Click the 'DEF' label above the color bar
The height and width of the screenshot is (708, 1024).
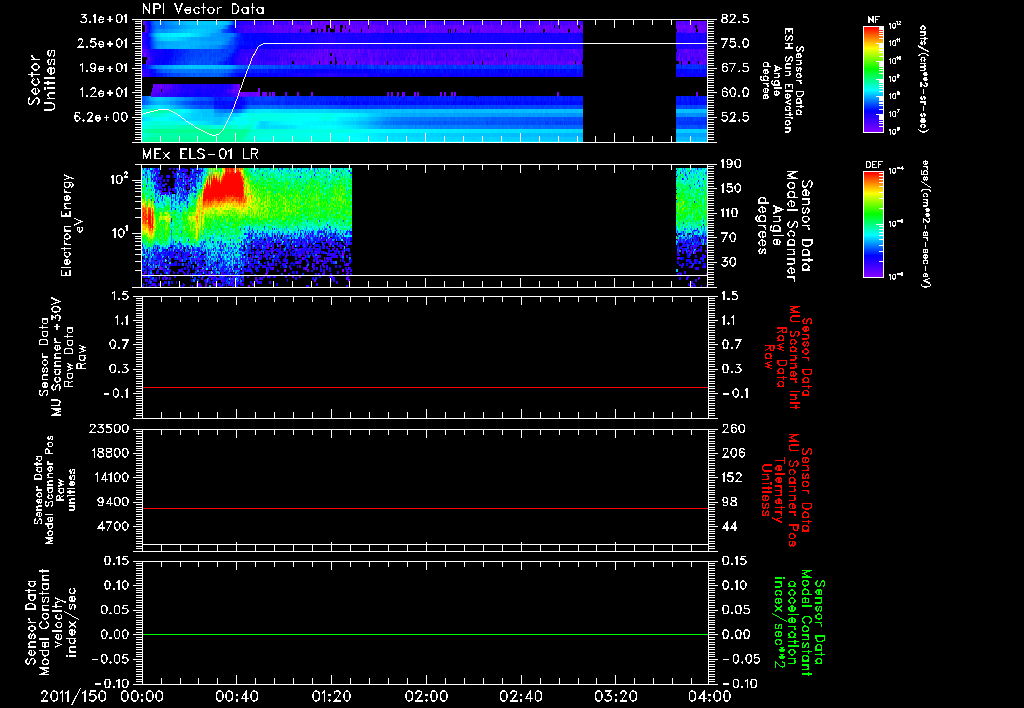point(873,165)
